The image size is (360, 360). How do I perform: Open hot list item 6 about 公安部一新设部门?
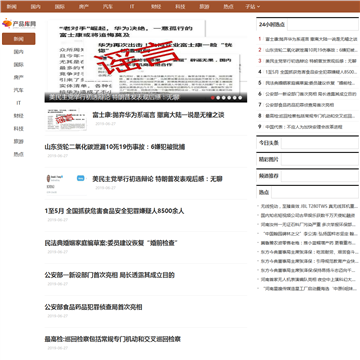point(311,94)
